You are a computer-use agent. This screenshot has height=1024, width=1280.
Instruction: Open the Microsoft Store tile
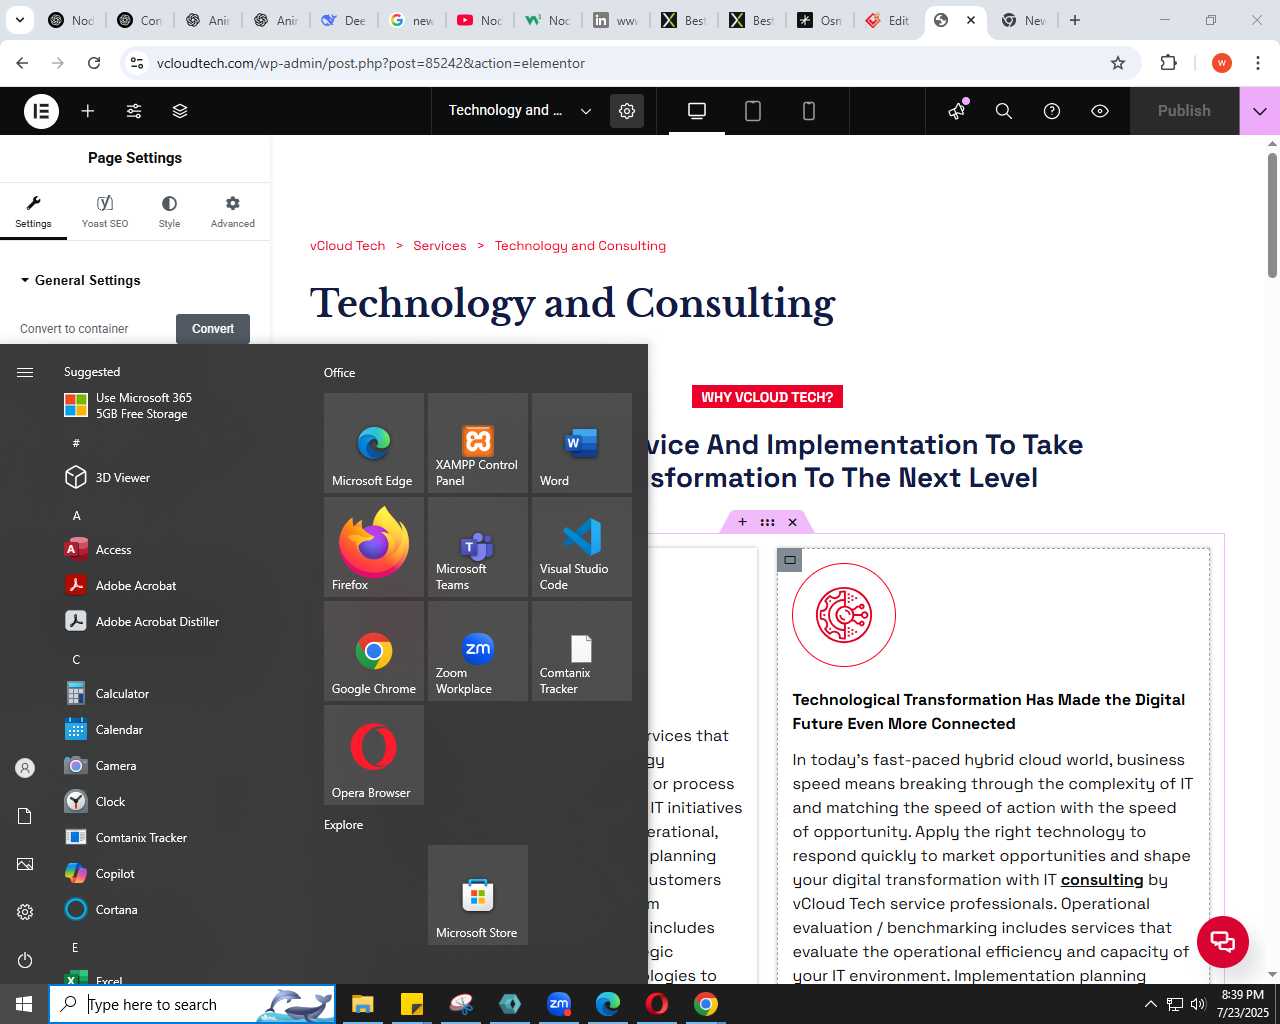(478, 895)
